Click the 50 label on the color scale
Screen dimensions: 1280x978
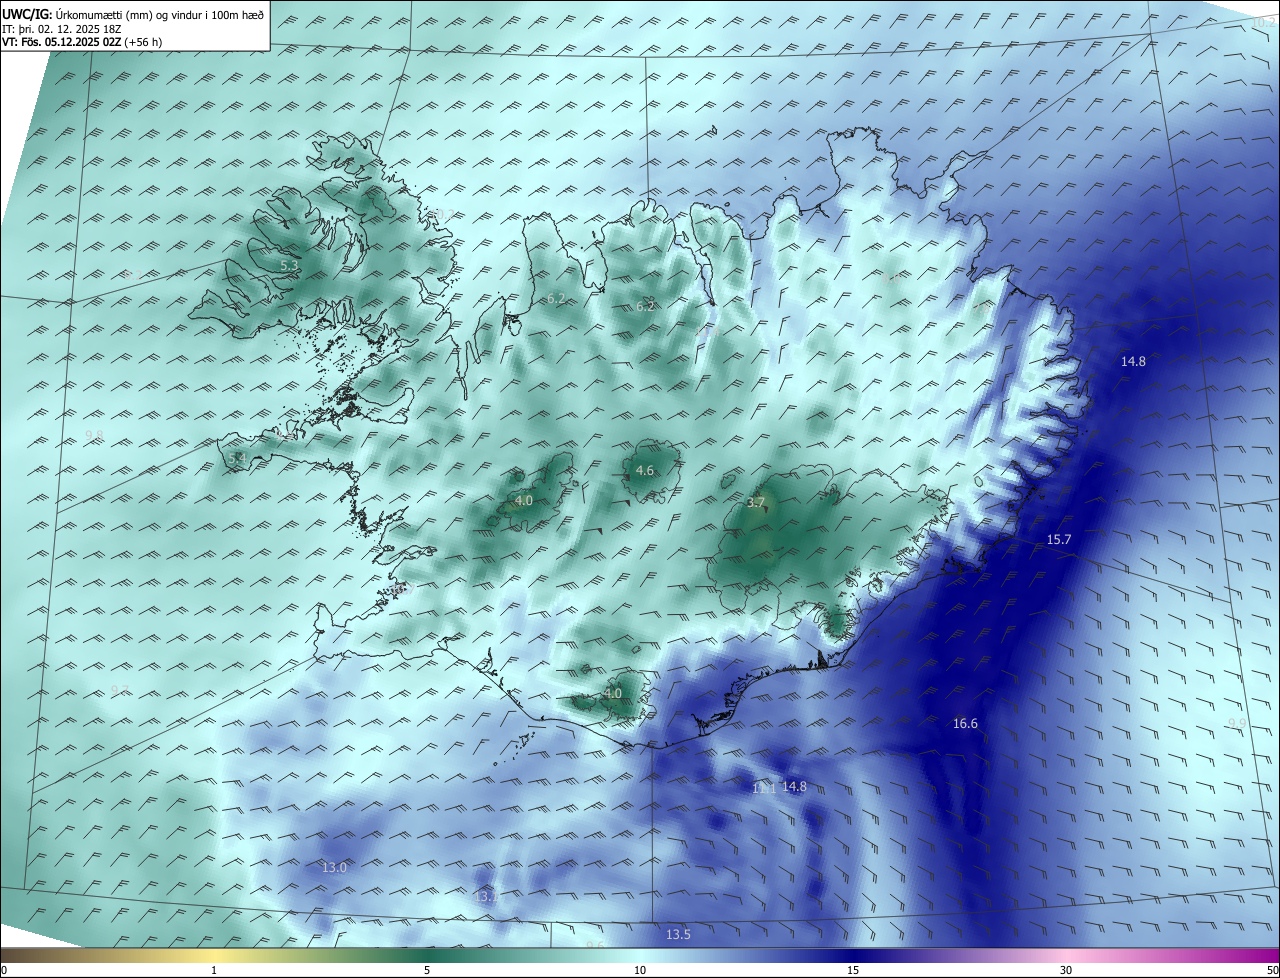(1272, 971)
